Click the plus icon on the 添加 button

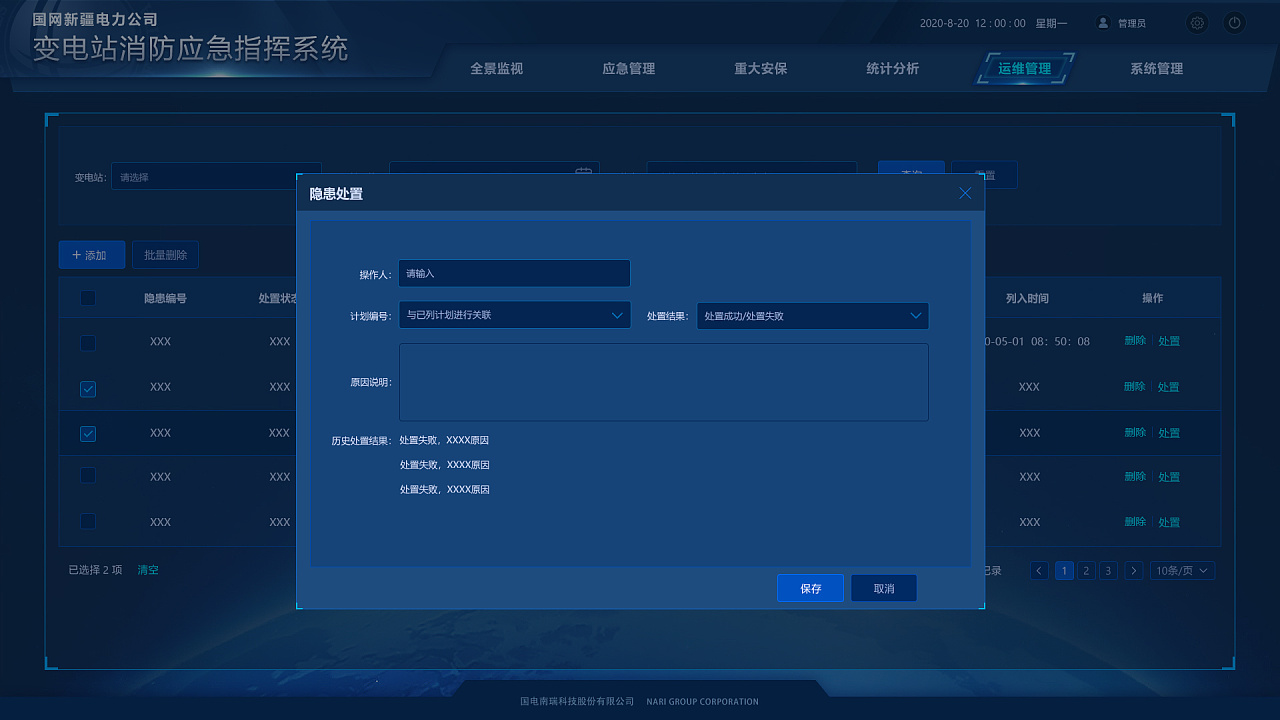tap(78, 255)
